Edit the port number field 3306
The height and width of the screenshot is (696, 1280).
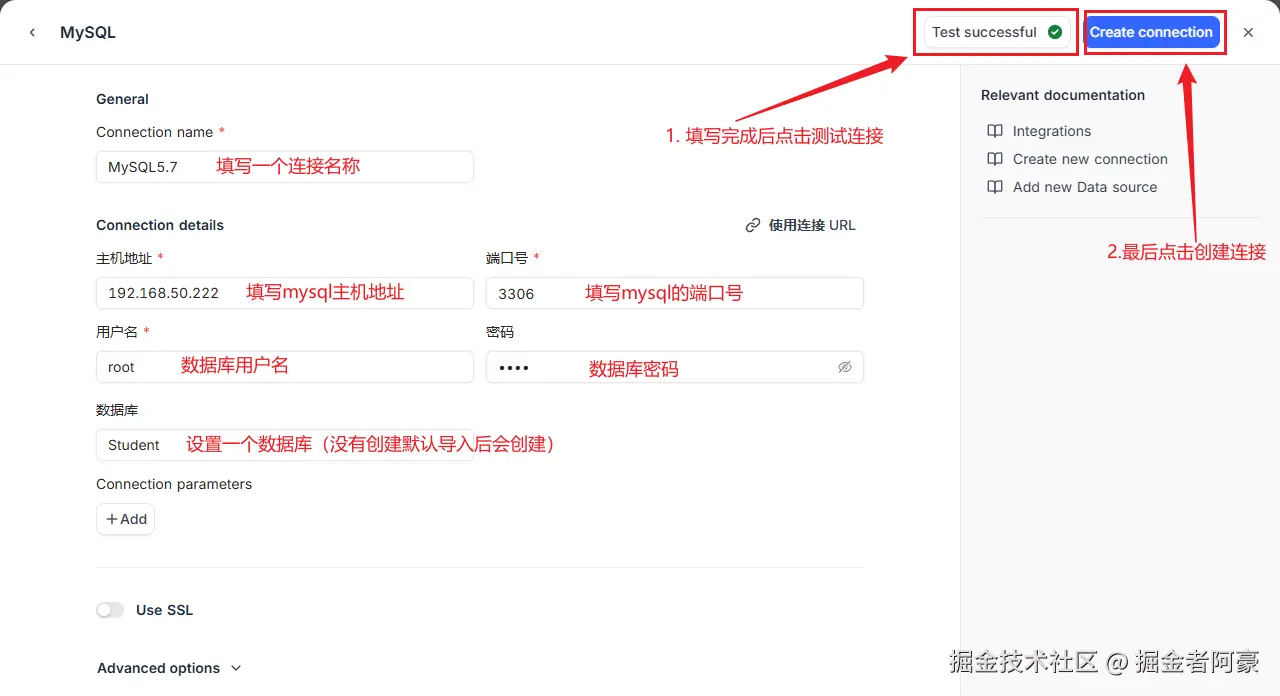coord(675,293)
